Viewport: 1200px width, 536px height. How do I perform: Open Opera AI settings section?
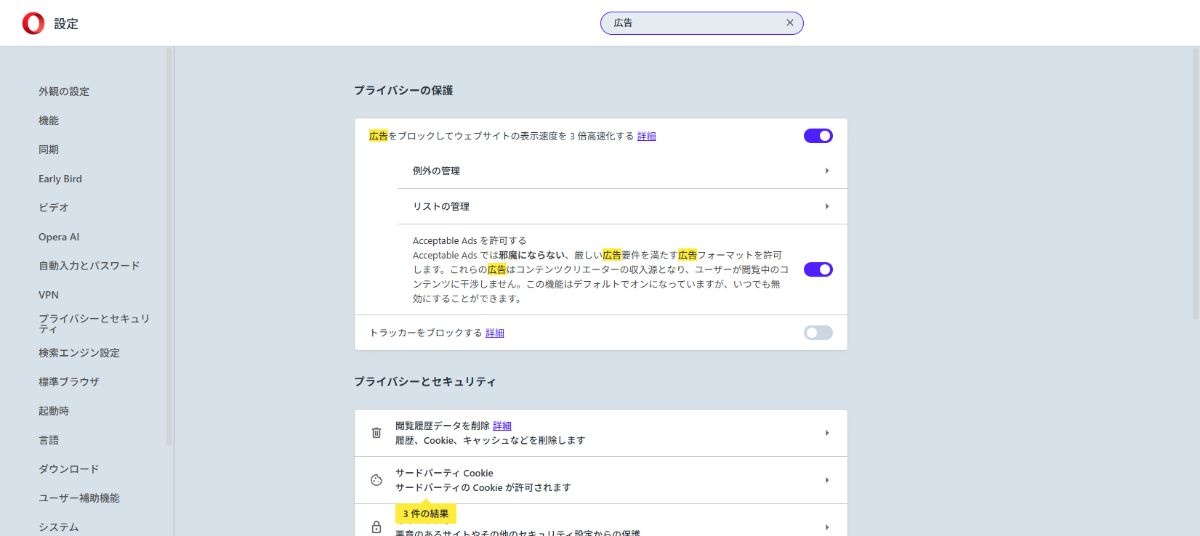[59, 237]
